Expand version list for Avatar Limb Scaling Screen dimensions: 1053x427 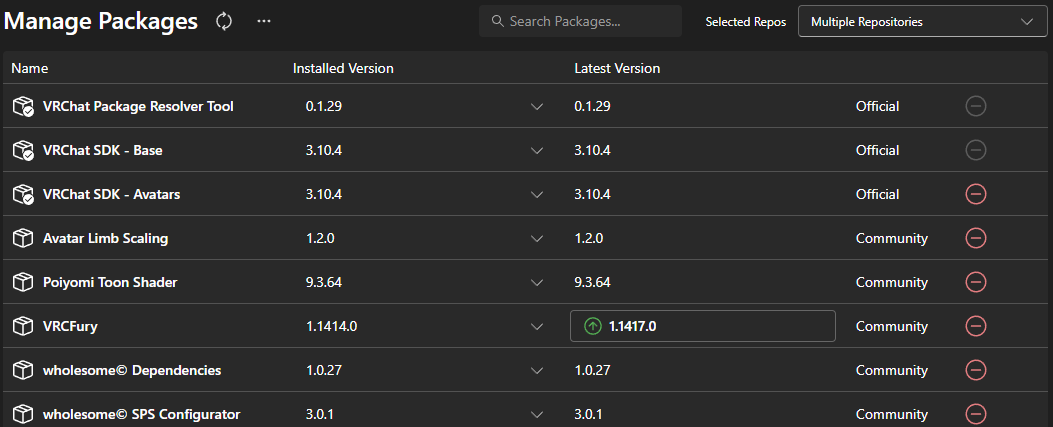tap(537, 238)
